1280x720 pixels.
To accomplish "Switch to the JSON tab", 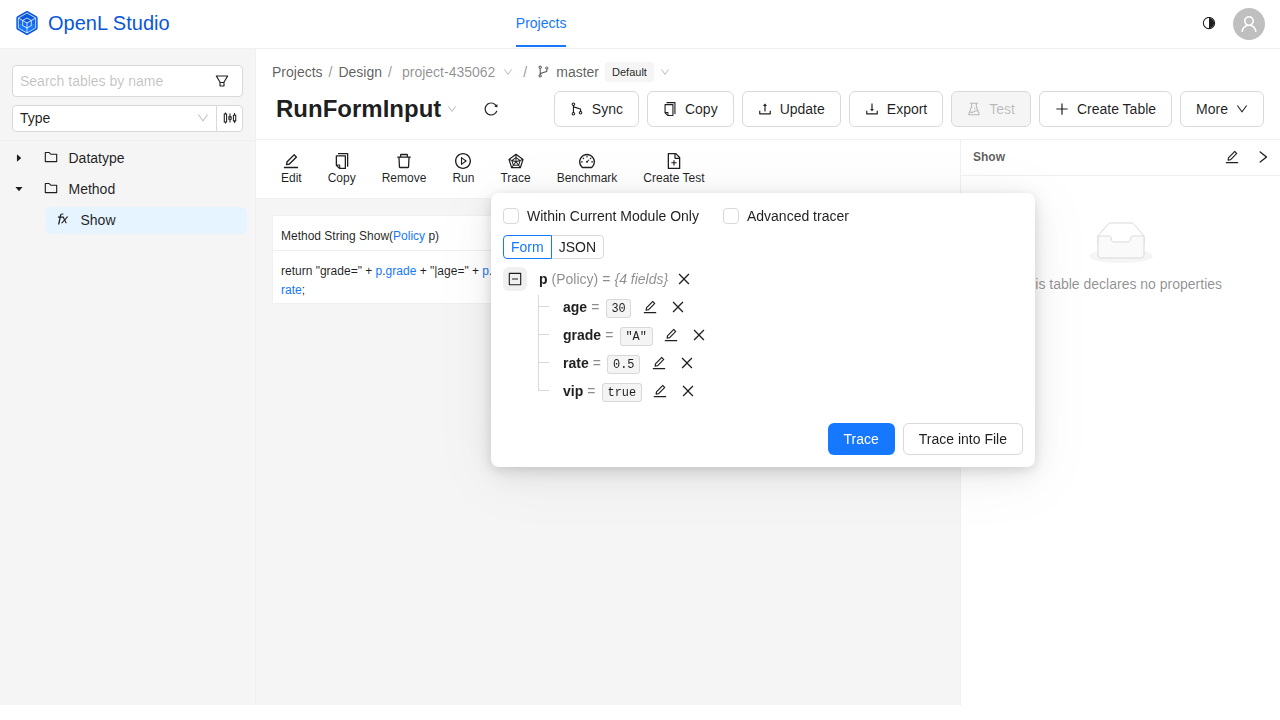I will pos(577,247).
